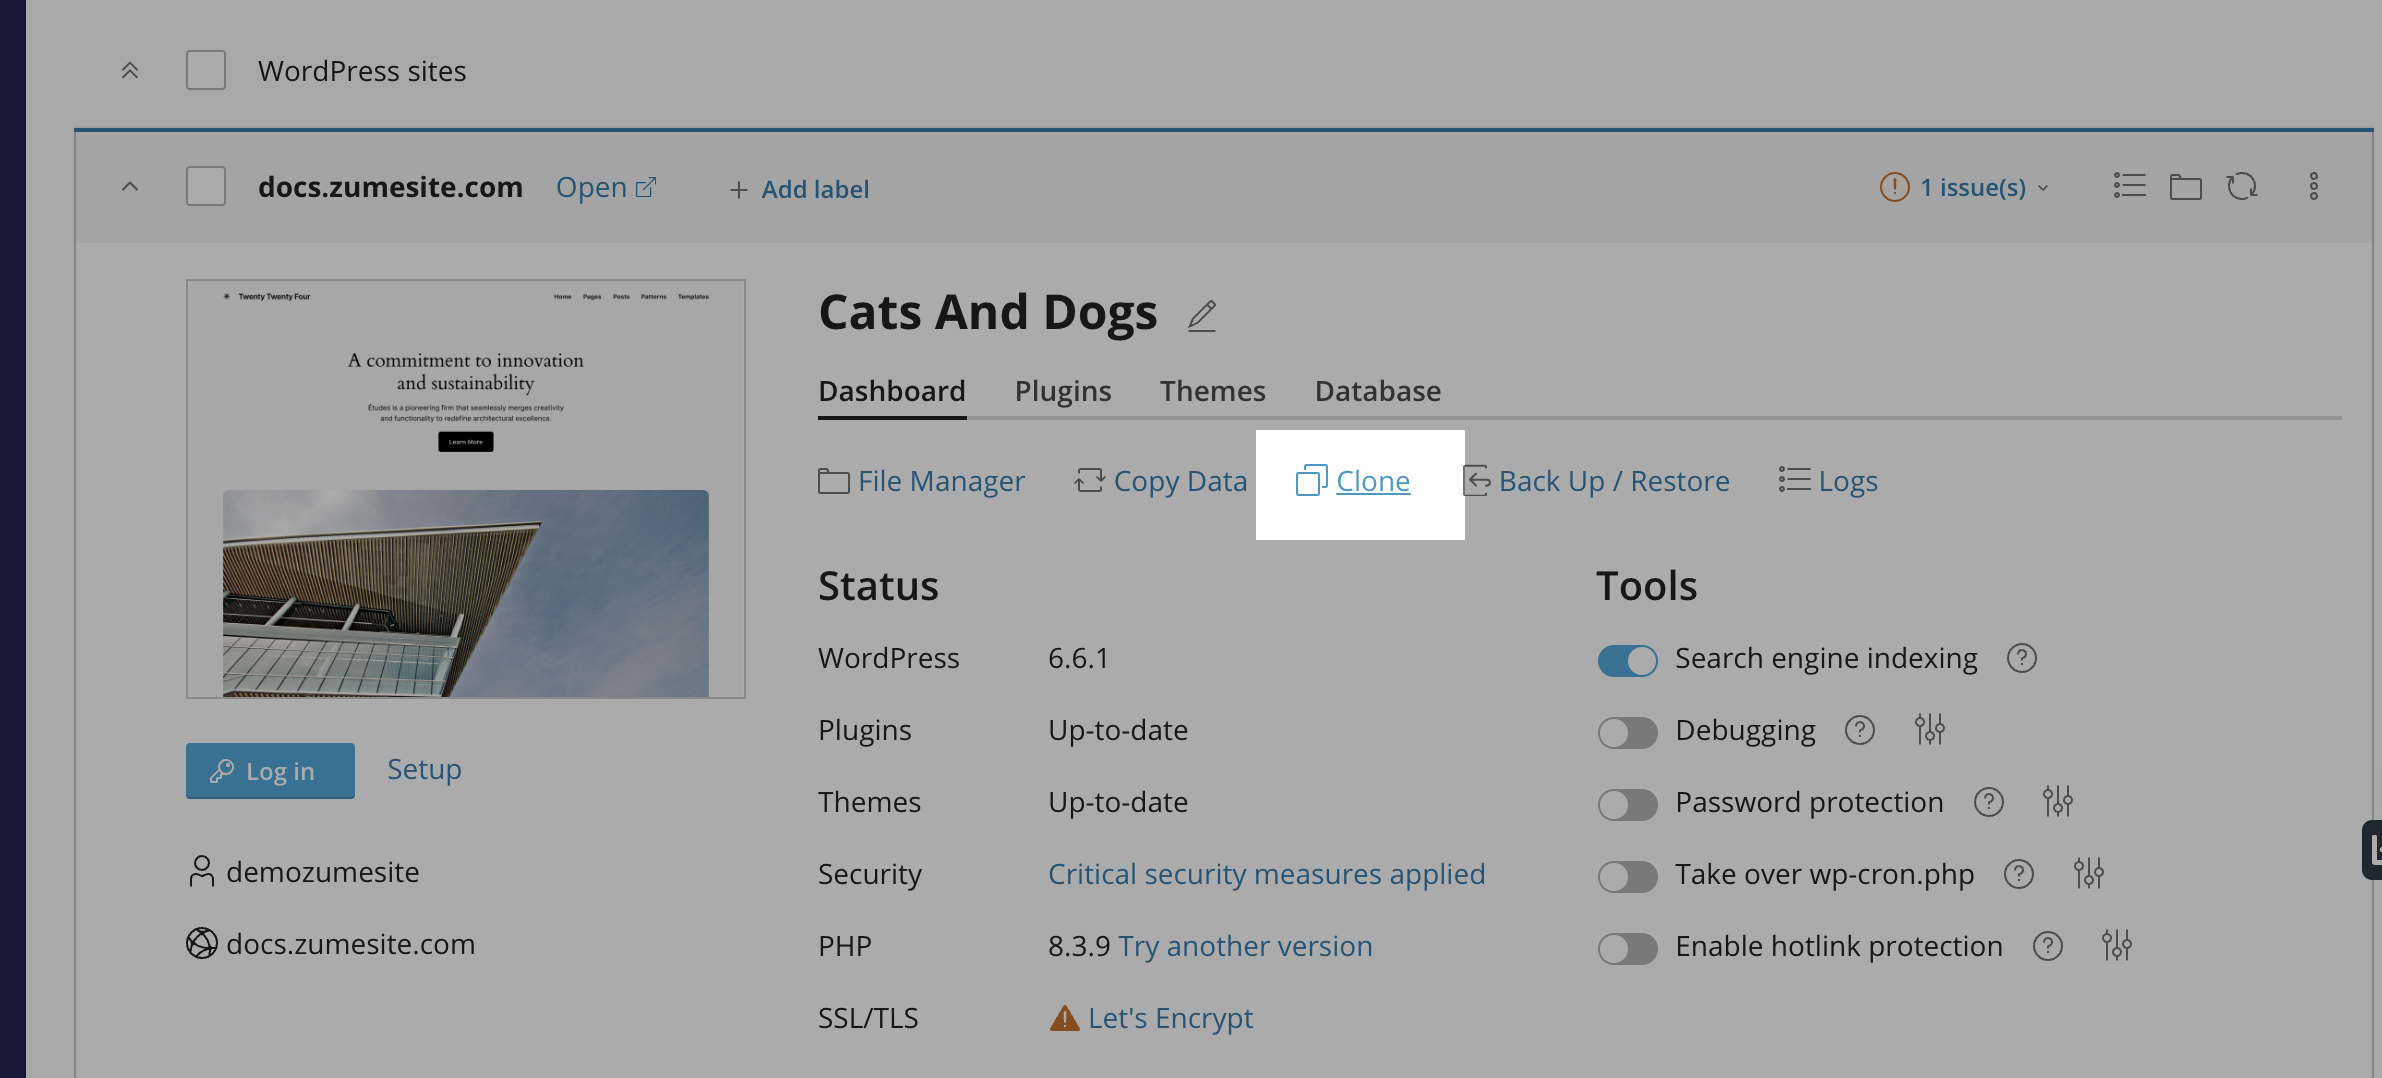Enable the Debugging toggle
The image size is (2382, 1078).
click(1627, 732)
